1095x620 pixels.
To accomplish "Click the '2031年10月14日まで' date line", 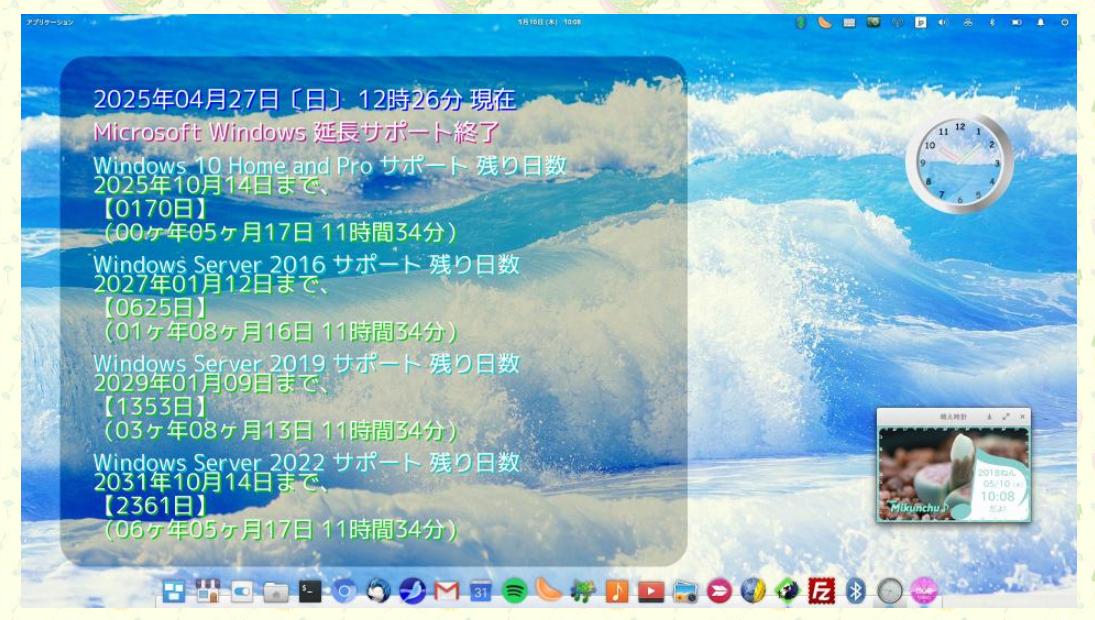I will coord(209,482).
